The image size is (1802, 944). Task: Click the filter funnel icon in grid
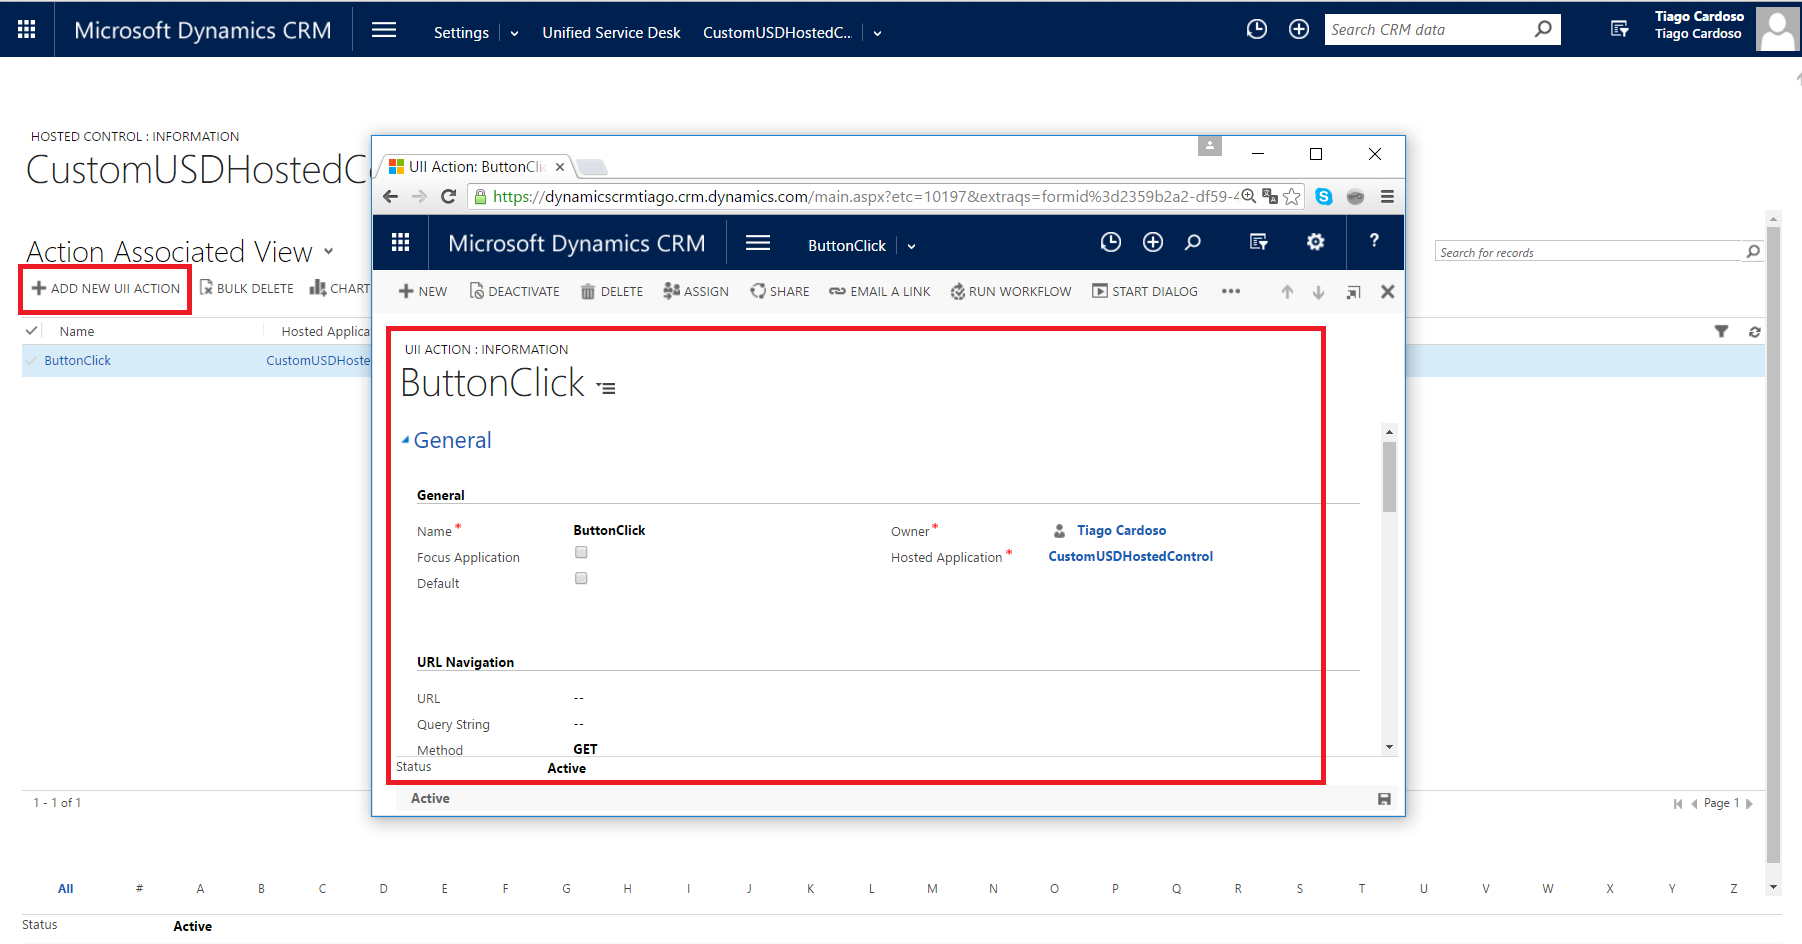(x=1721, y=331)
